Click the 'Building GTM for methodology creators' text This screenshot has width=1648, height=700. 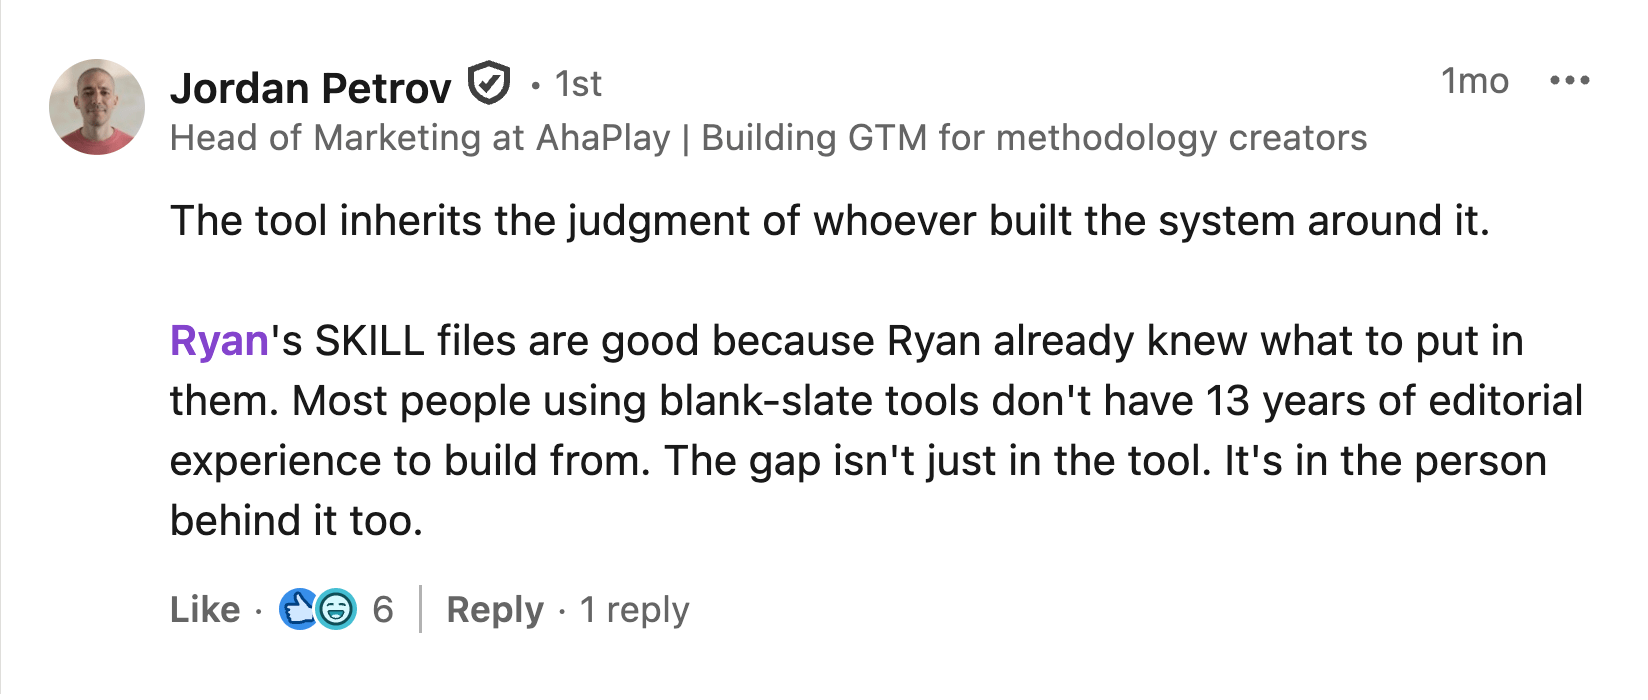1034,138
